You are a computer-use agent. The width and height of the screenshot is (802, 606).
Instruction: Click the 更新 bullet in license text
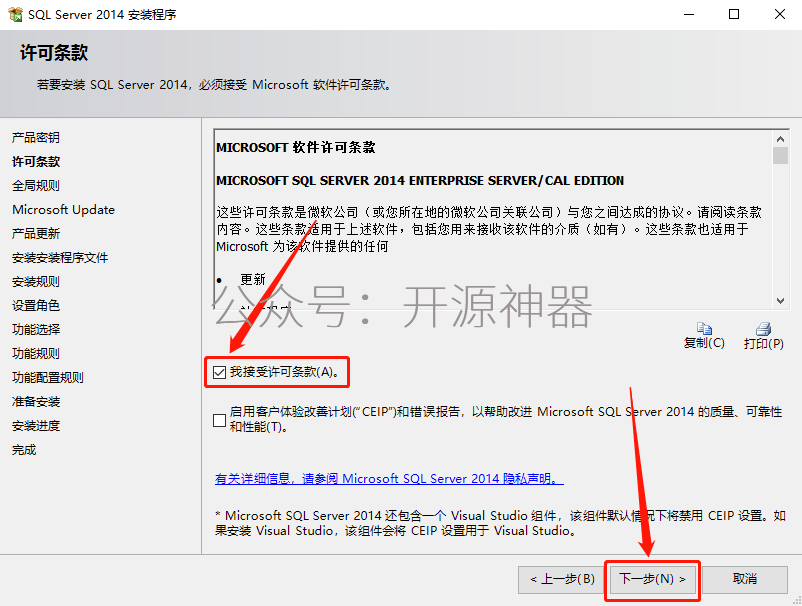pos(253,279)
